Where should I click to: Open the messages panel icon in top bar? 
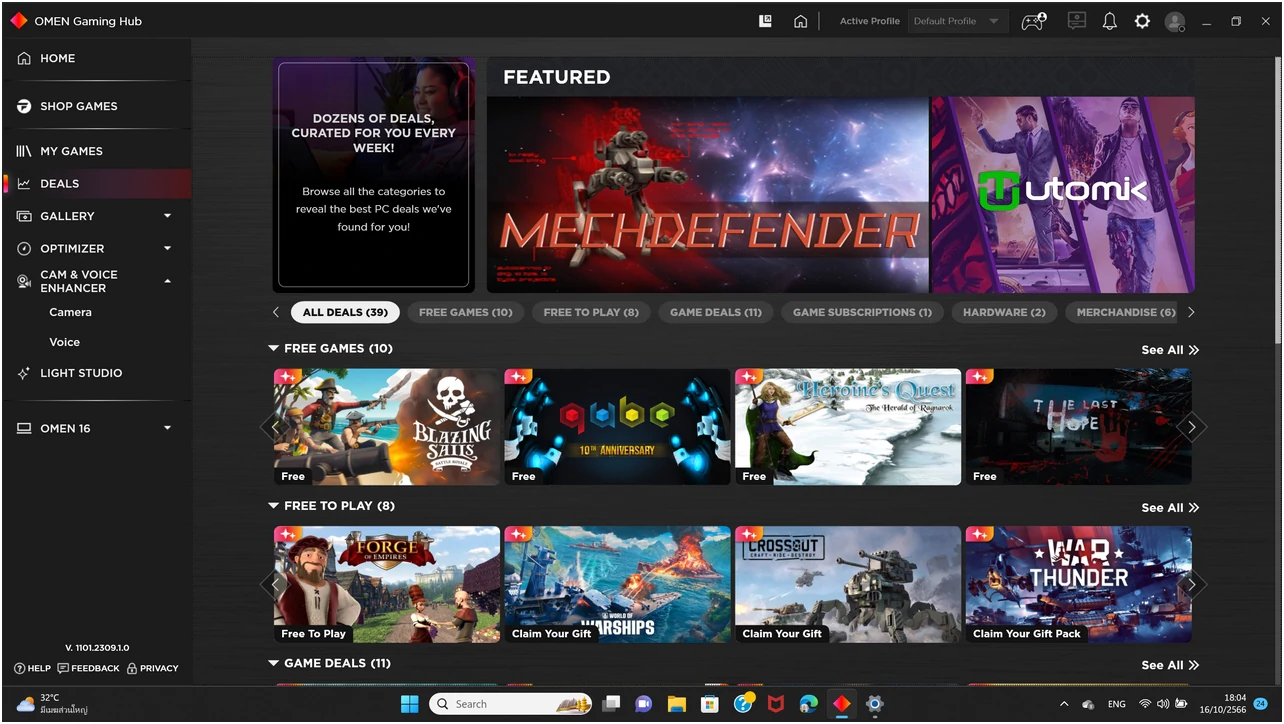coord(1076,21)
